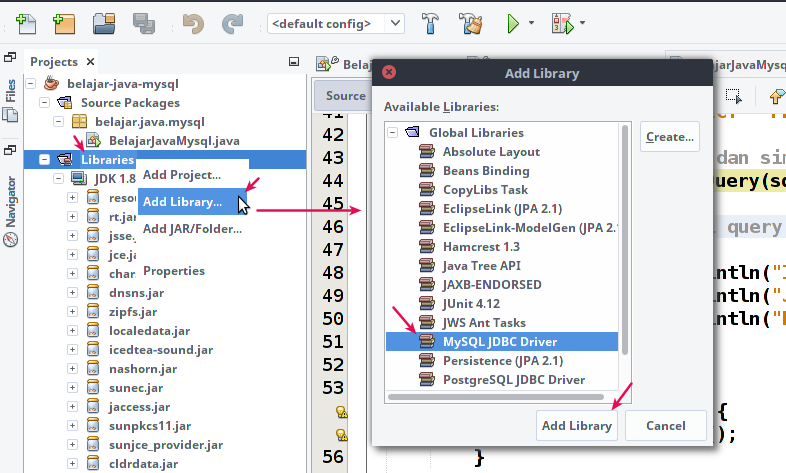This screenshot has width=786, height=473.
Task: Click the New File toolbar icon
Action: pyautogui.click(x=26, y=24)
